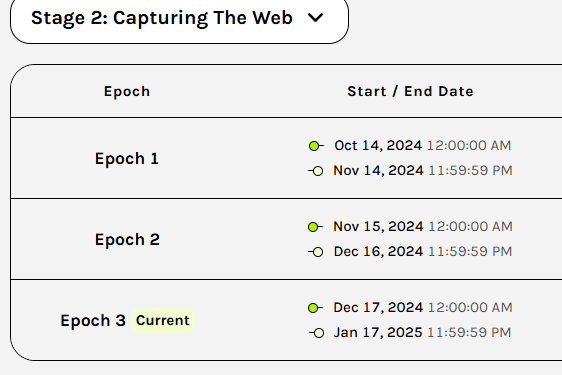The height and width of the screenshot is (375, 562).
Task: Open the Stage 2: Capturing The Web dropdown
Action: [x=179, y=19]
